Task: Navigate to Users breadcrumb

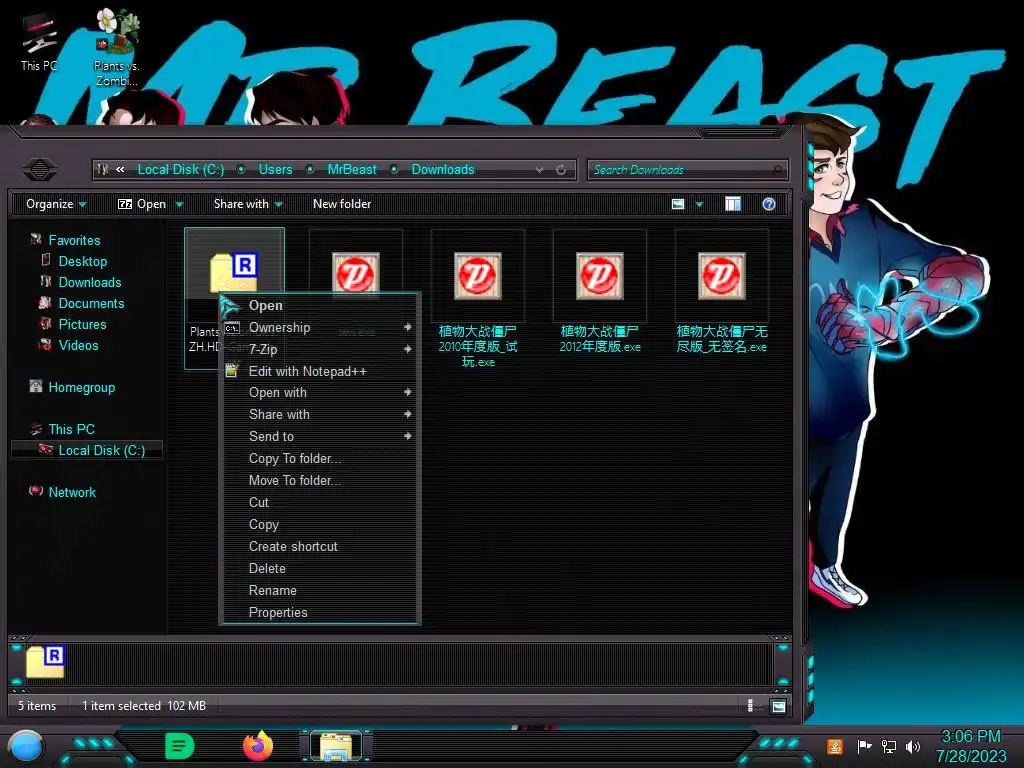Action: (276, 170)
